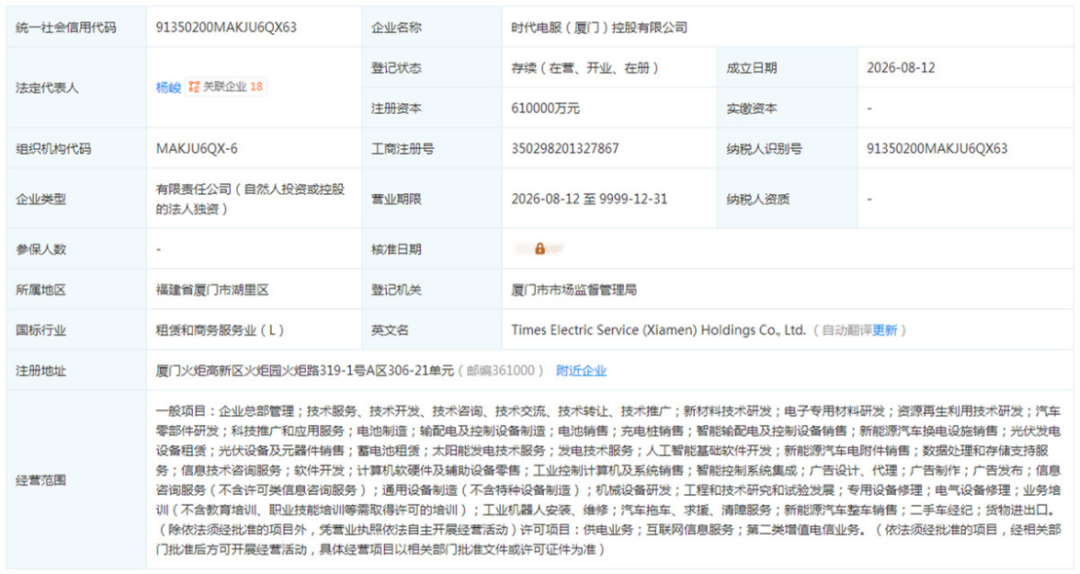This screenshot has height=574, width=1080.
Task: Click the 经营范围 label cell
Action: [76, 480]
